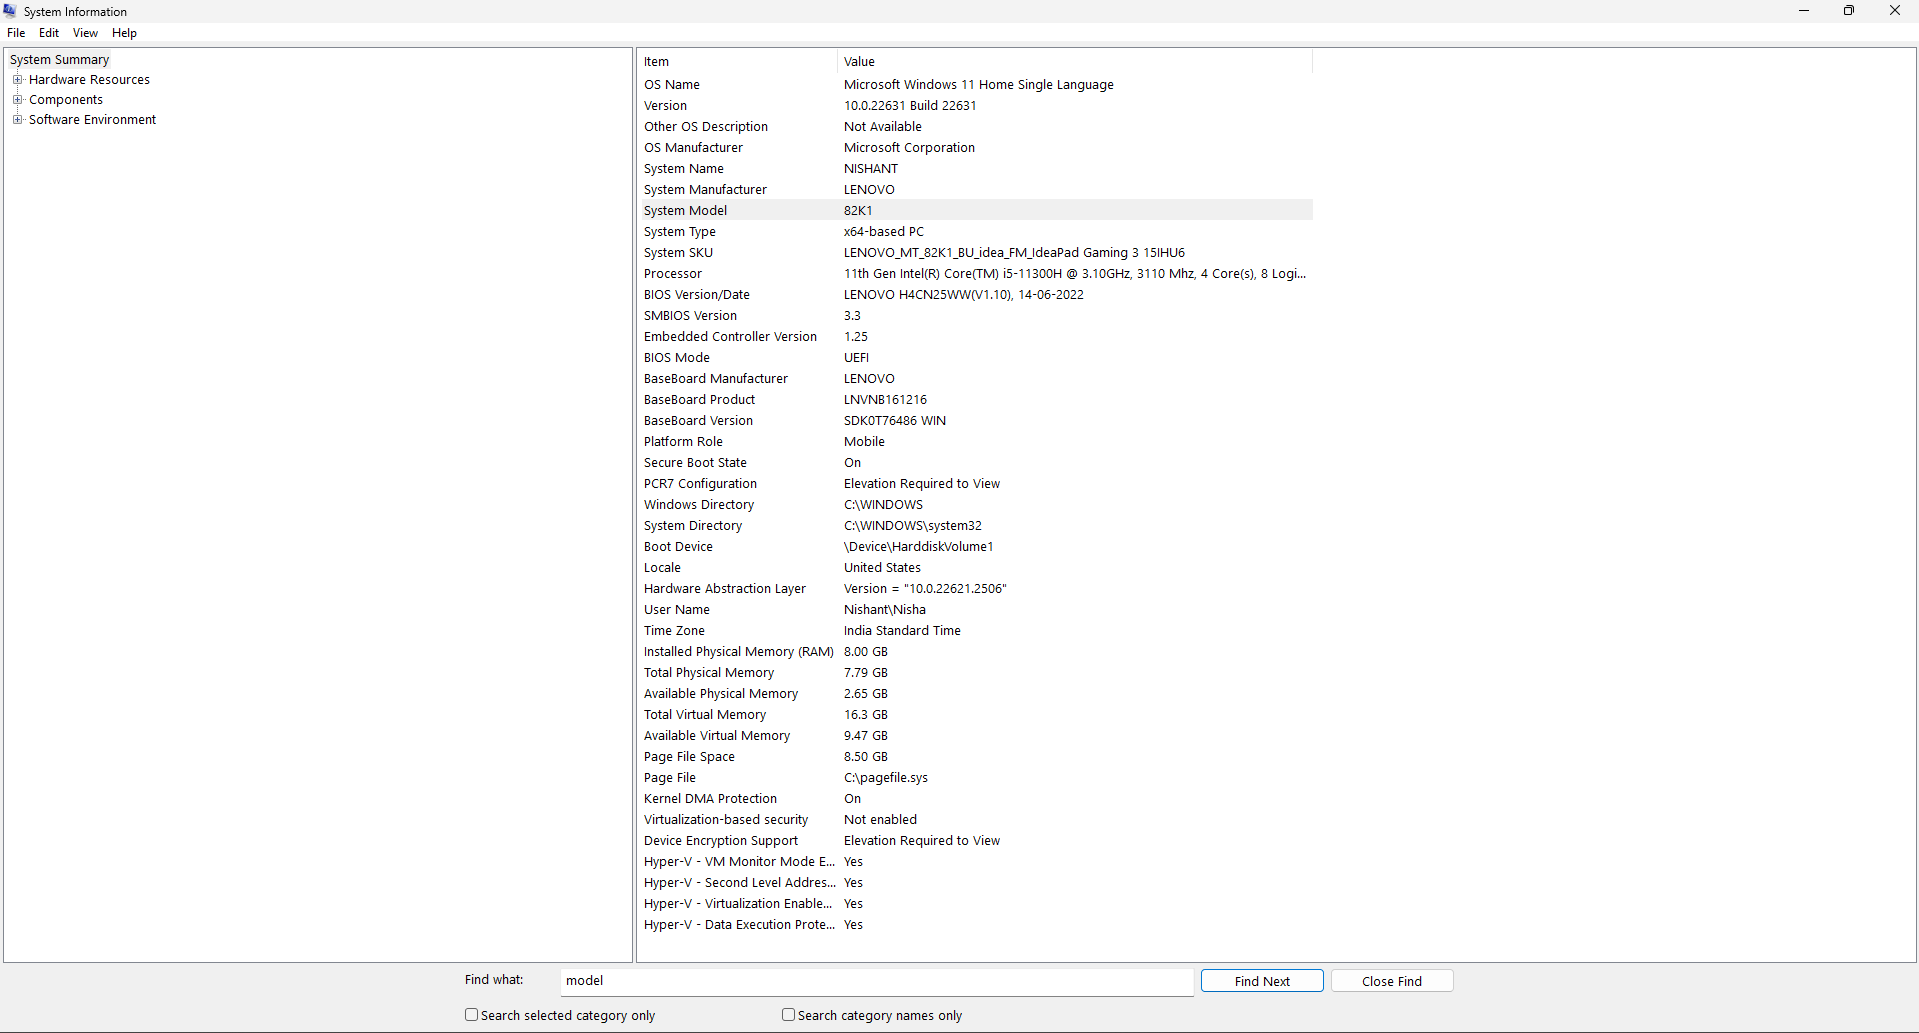Open the File menu

coord(16,32)
